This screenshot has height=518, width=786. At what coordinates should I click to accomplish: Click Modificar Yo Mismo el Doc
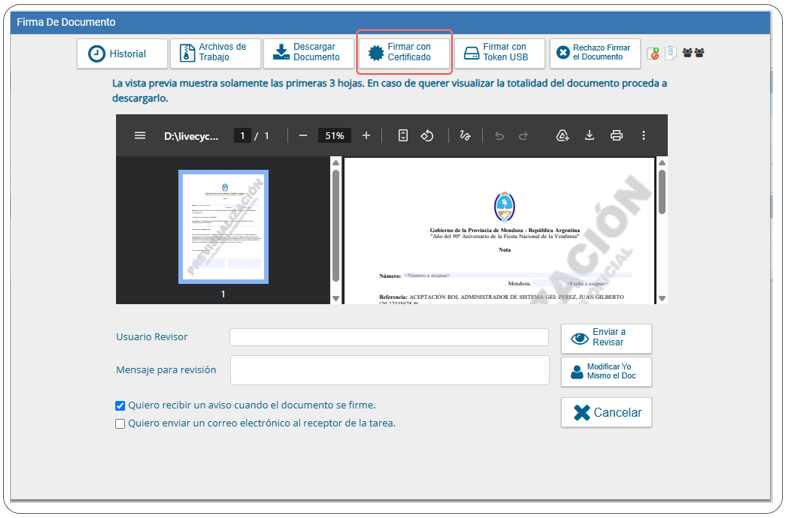(606, 372)
